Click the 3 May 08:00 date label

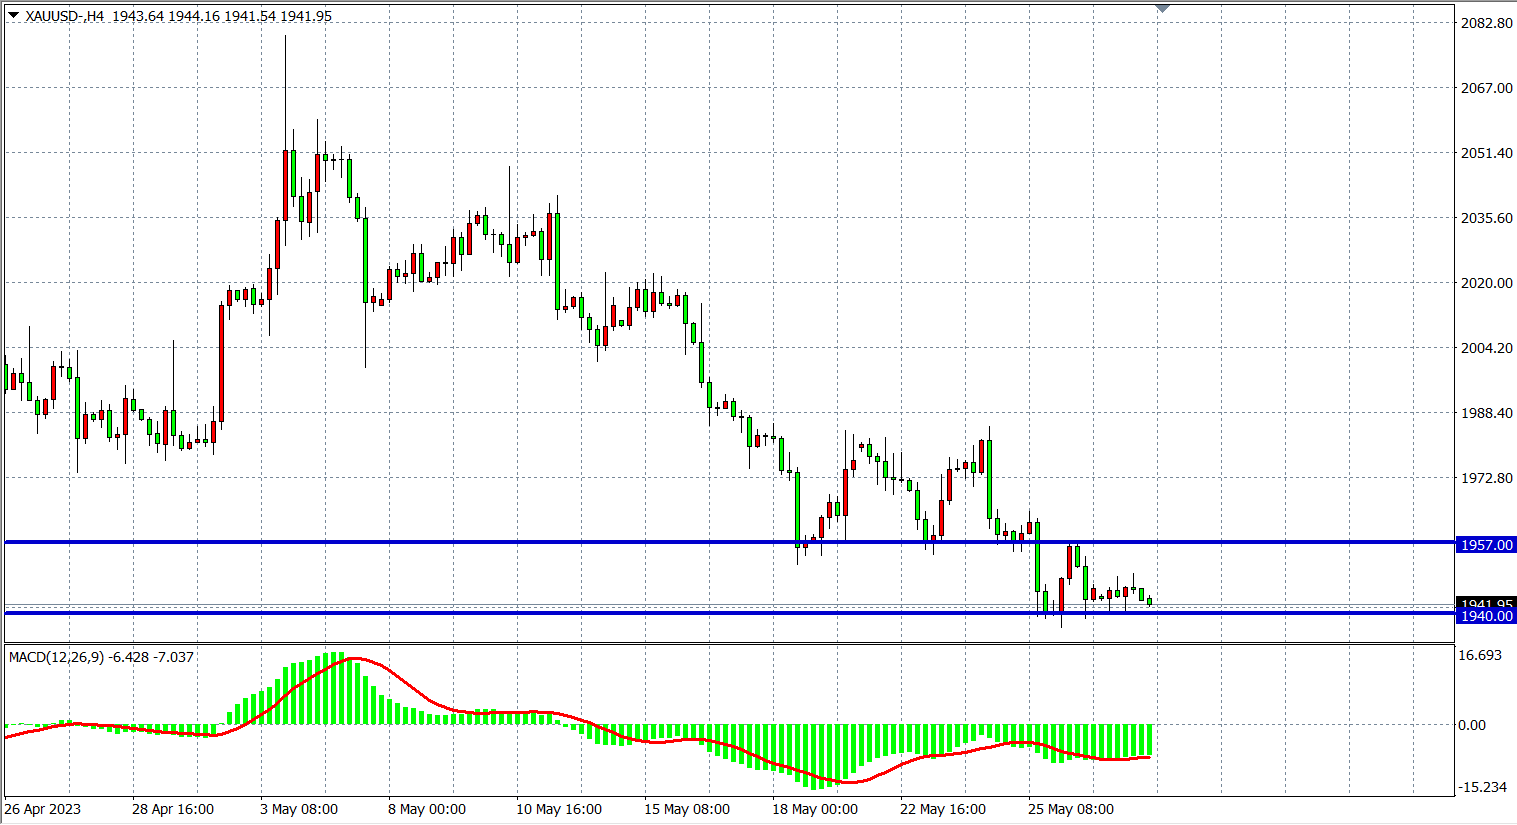[x=299, y=809]
